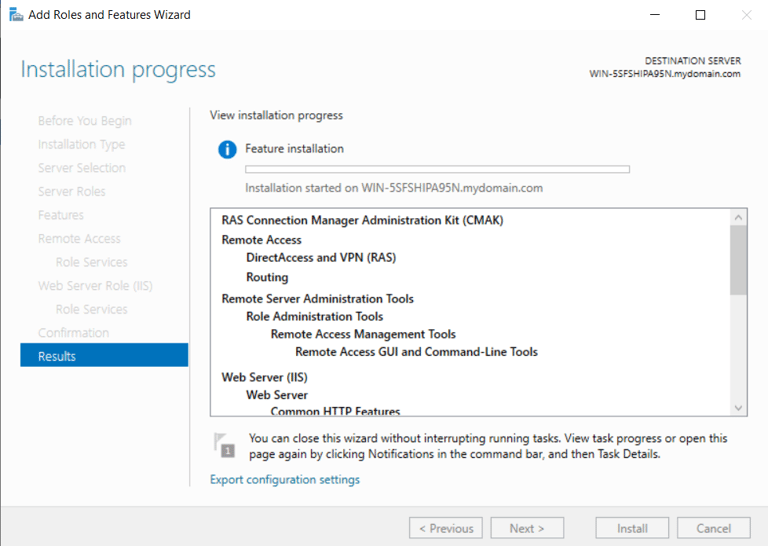Click the Installation progress heading
Image resolution: width=768 pixels, height=546 pixels.
pos(118,70)
